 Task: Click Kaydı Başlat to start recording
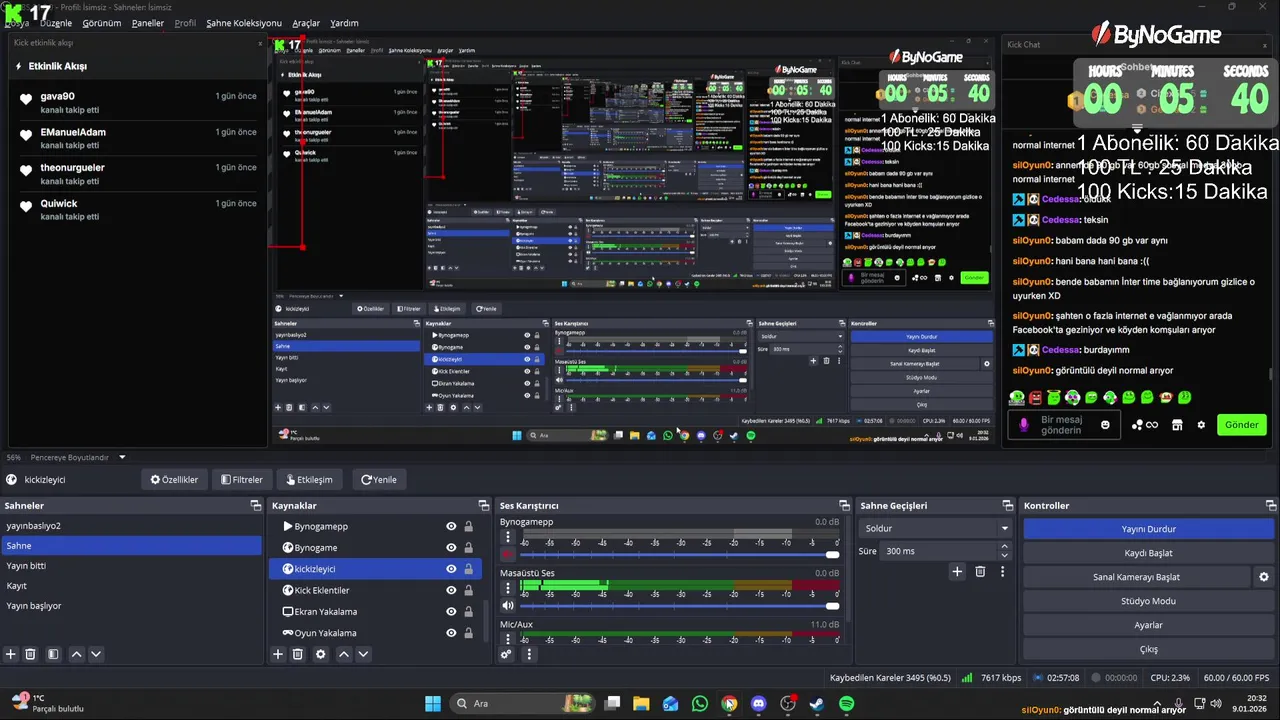coord(1148,553)
